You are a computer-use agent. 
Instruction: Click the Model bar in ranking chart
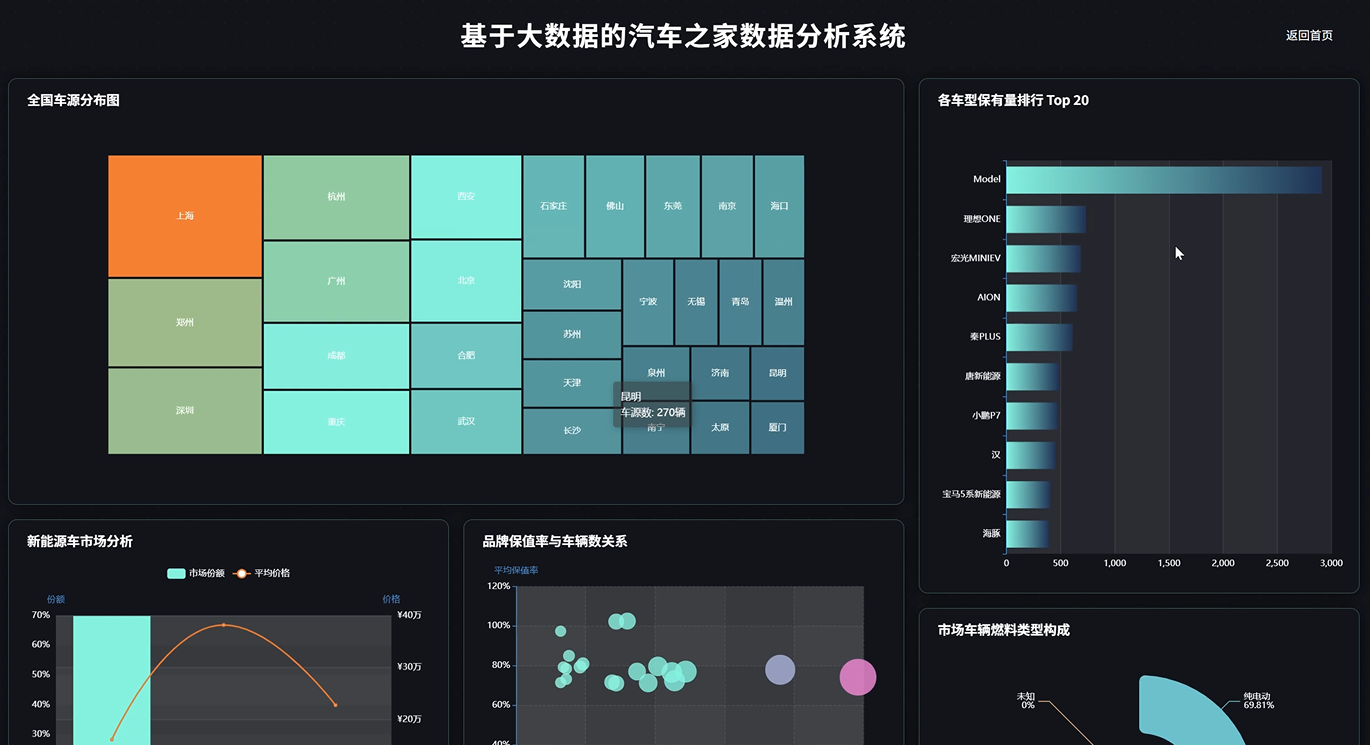[x=1163, y=180]
